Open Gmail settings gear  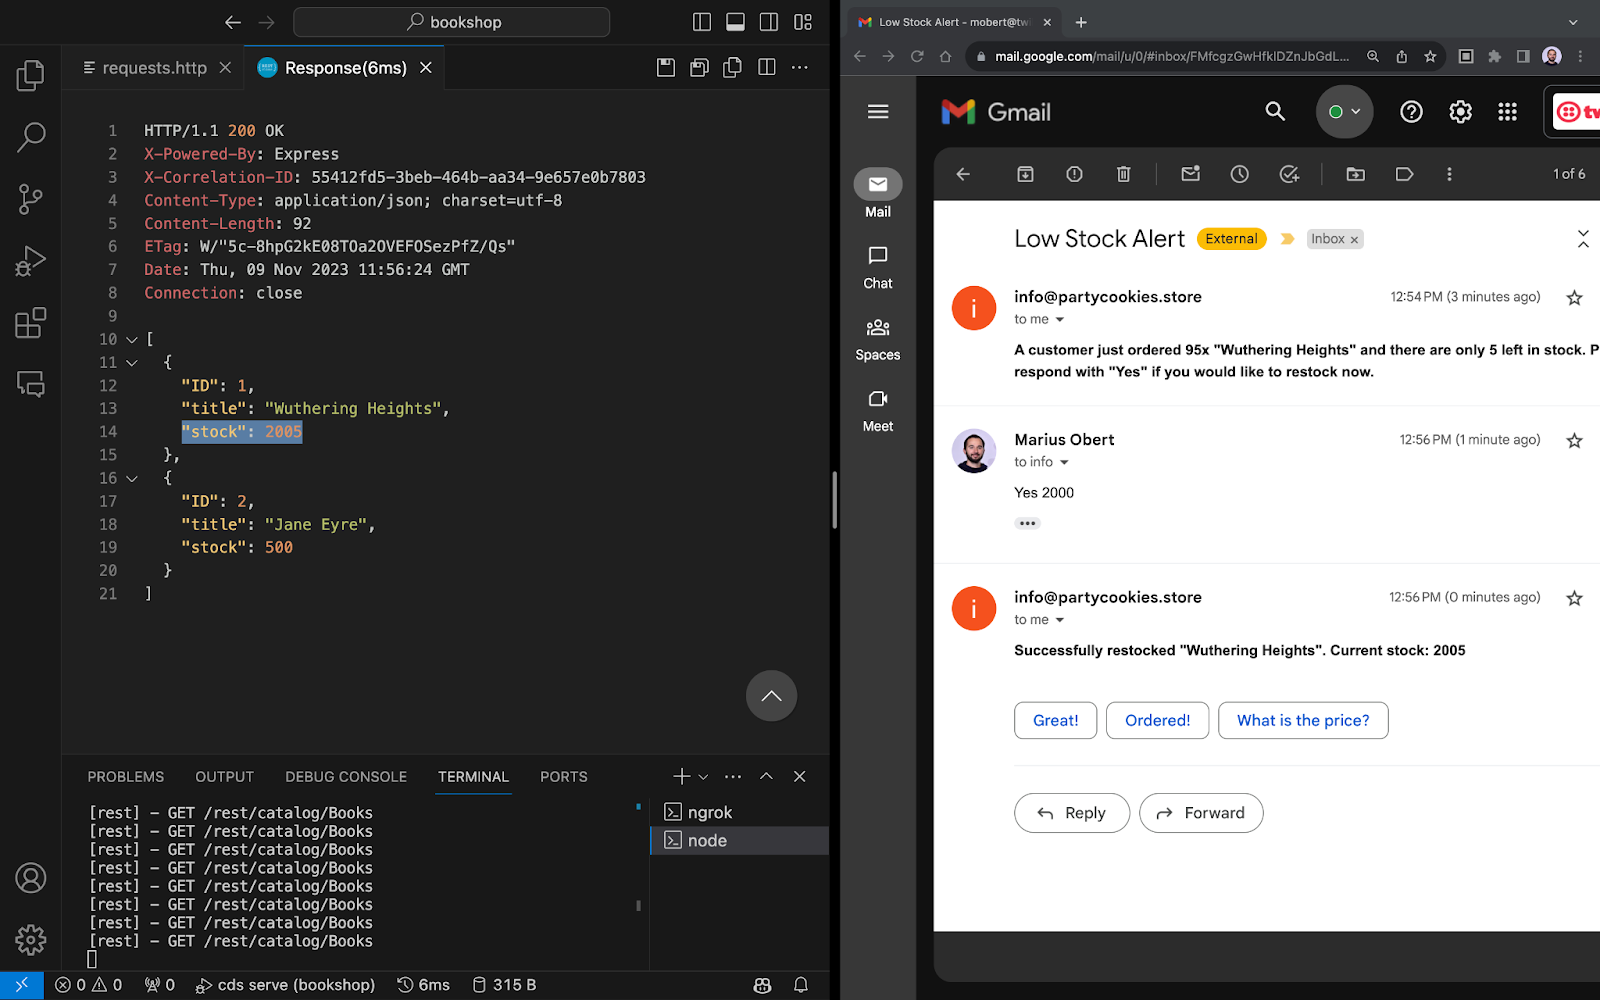1460,112
